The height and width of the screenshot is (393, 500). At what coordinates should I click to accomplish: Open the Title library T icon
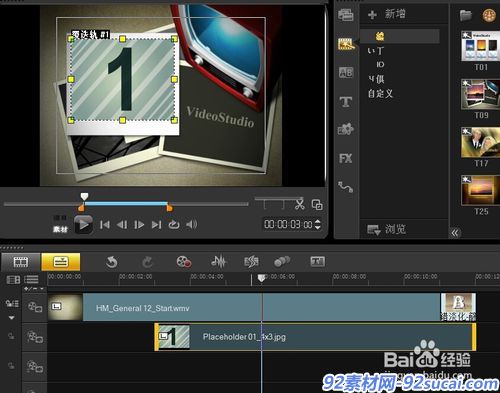click(x=346, y=102)
